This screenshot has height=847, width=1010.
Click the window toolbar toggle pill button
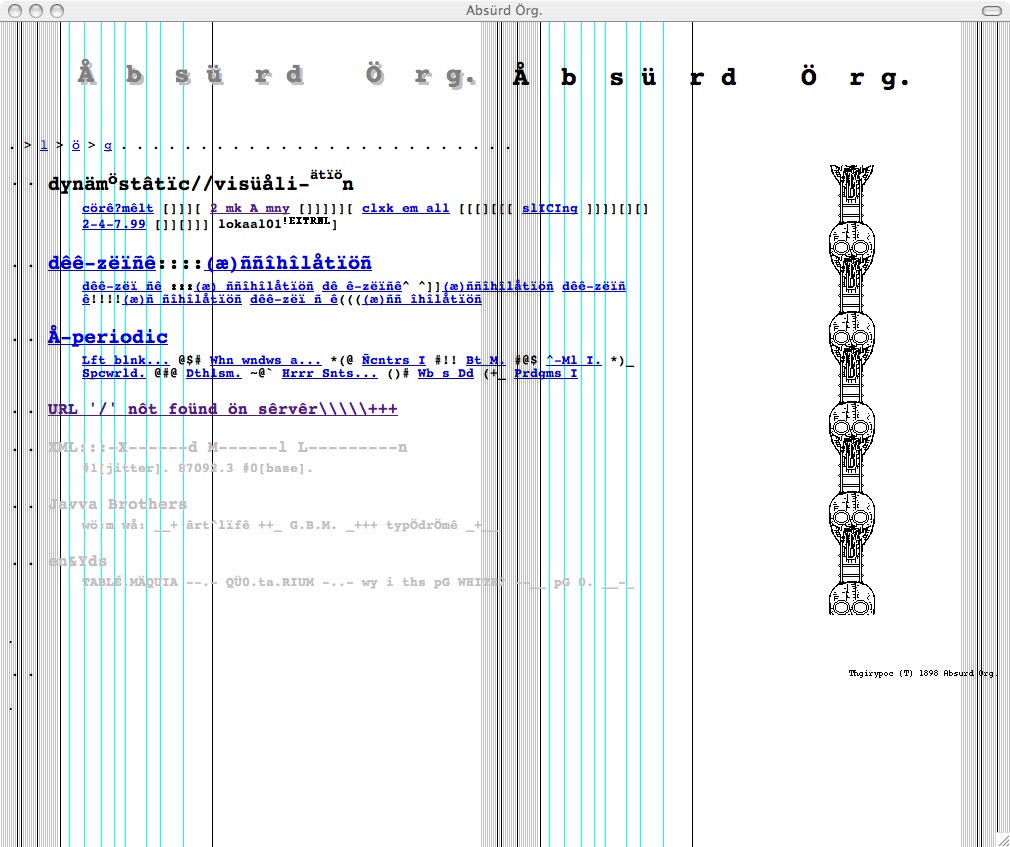click(x=991, y=11)
